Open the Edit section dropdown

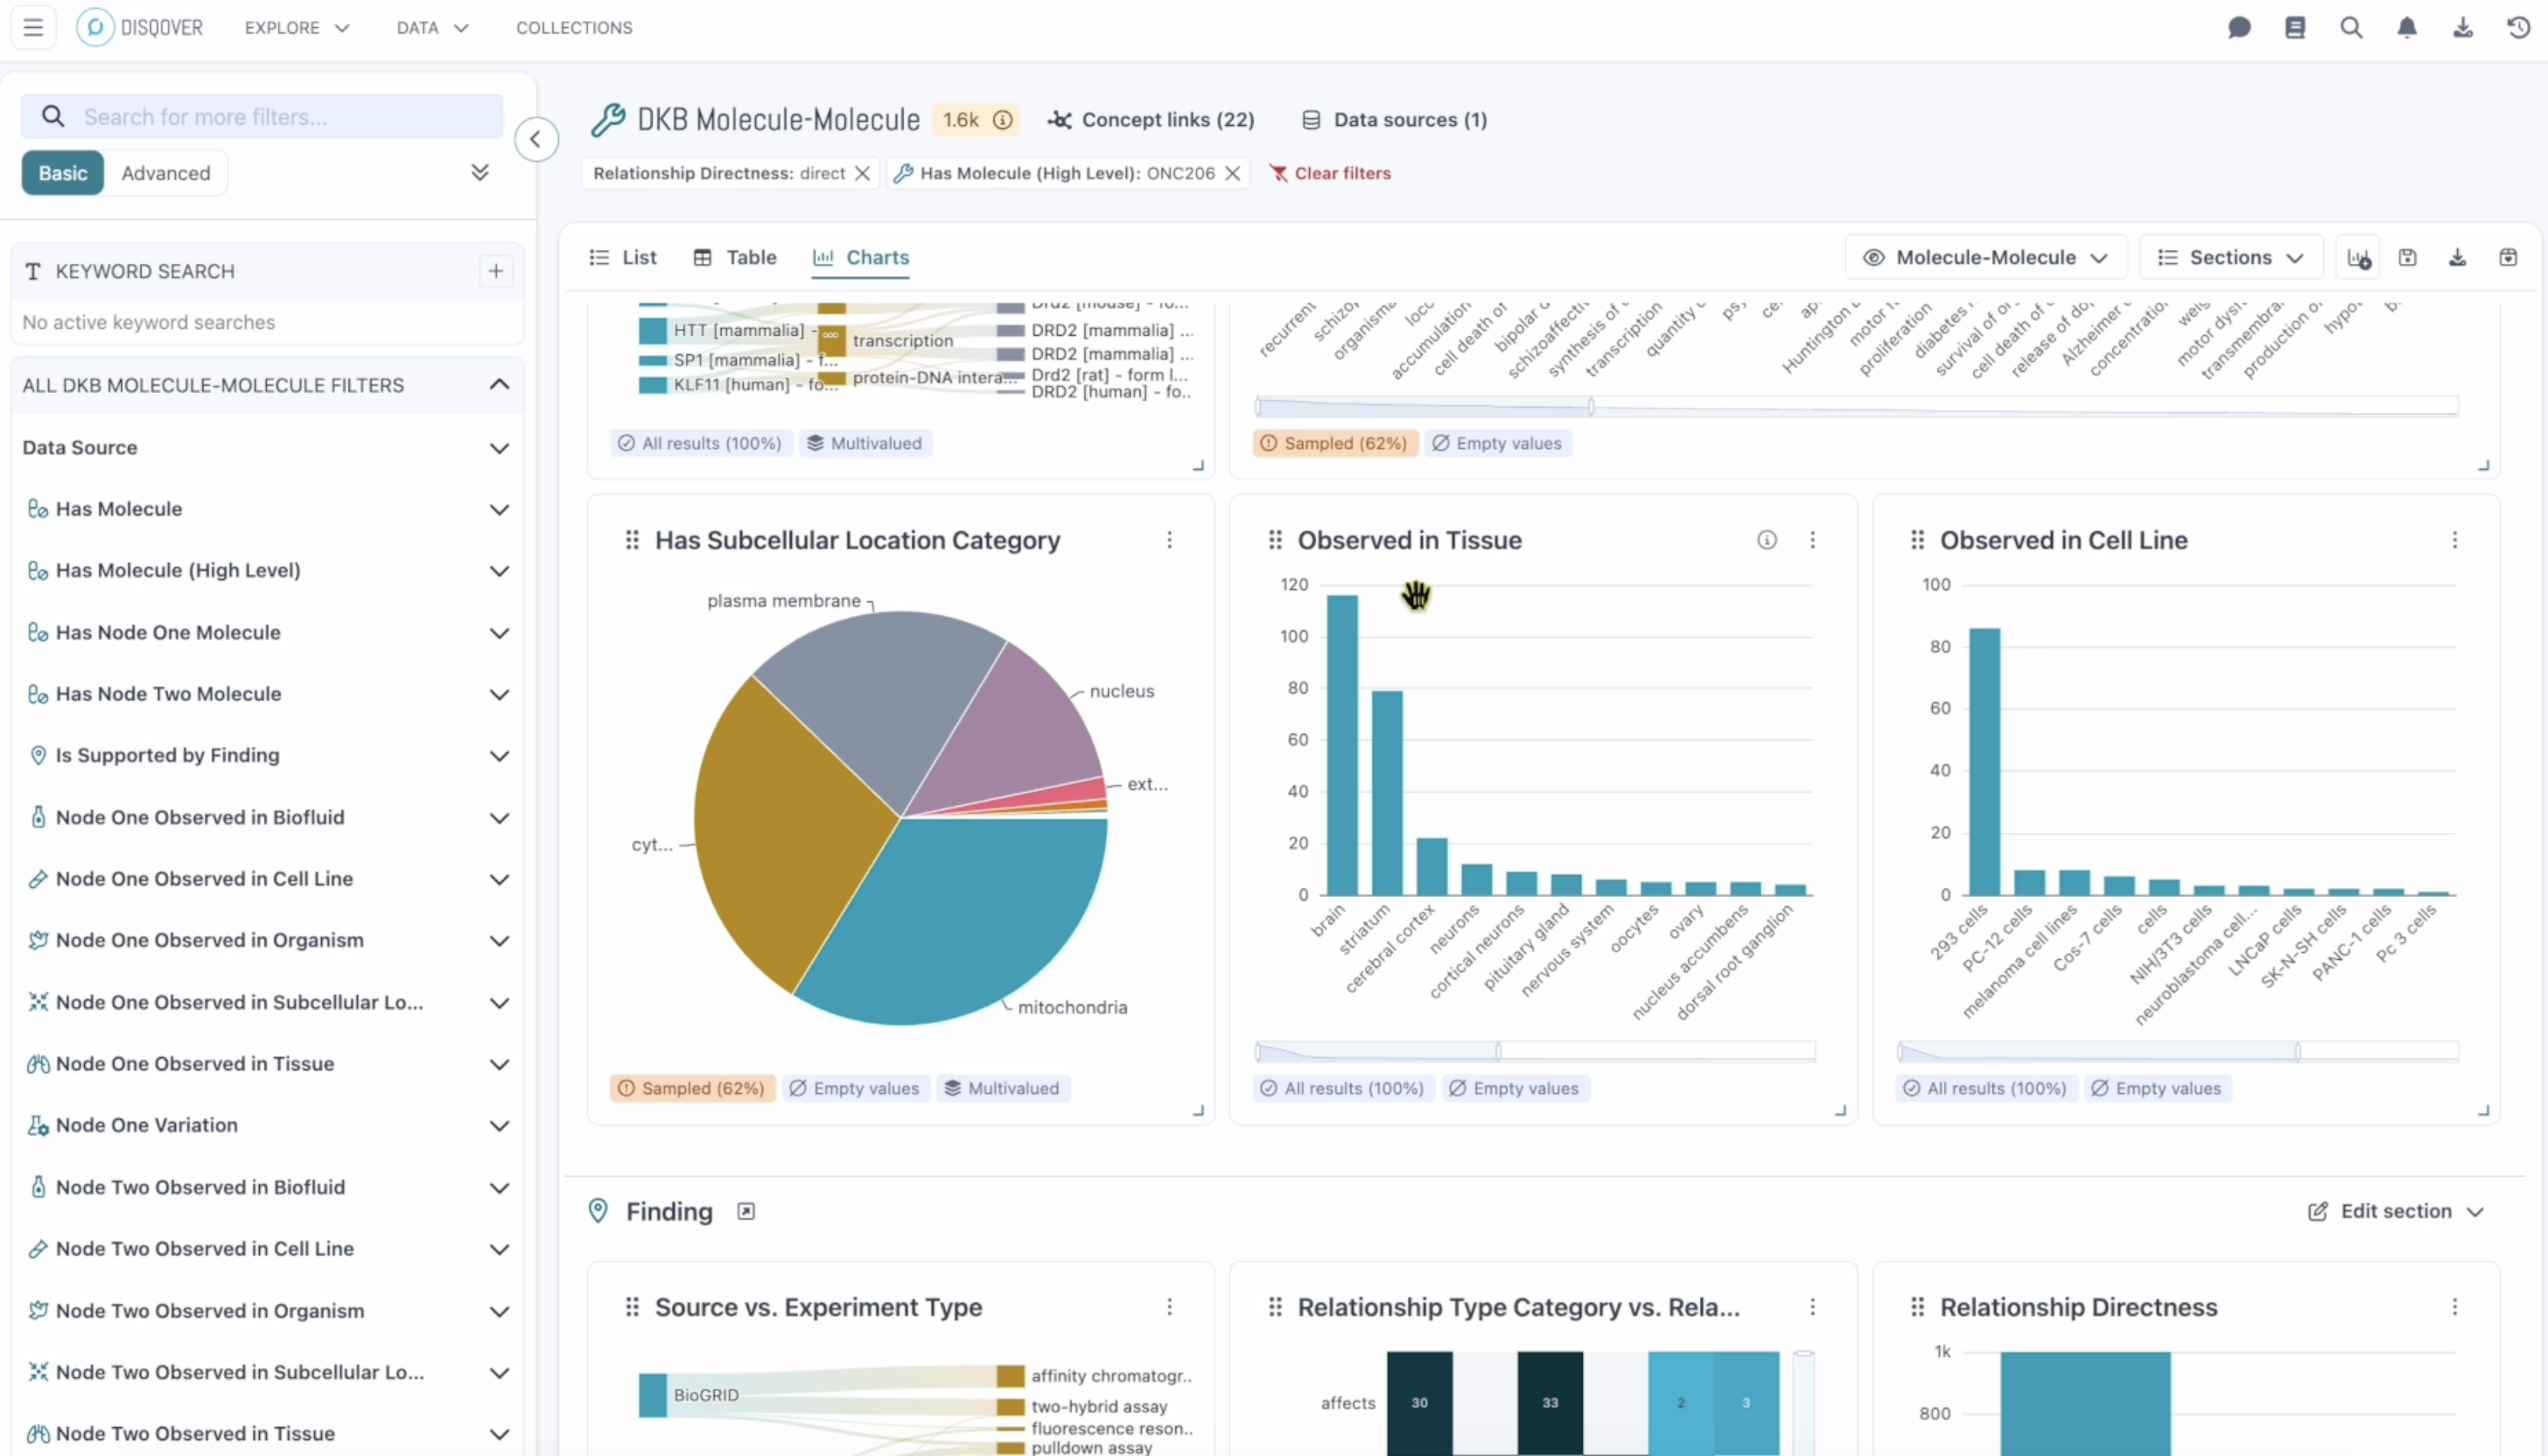2395,1212
